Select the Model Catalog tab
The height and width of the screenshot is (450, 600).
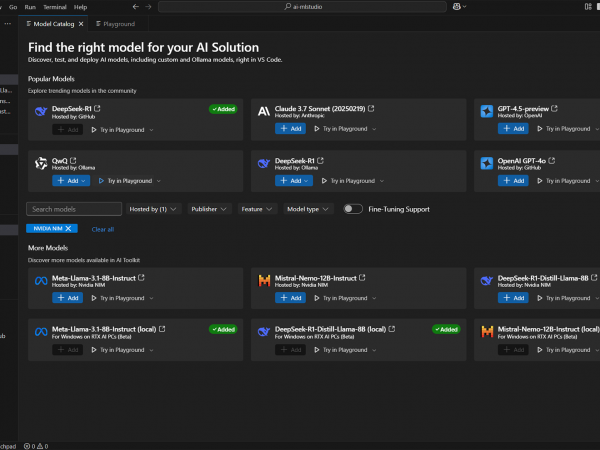coord(51,24)
